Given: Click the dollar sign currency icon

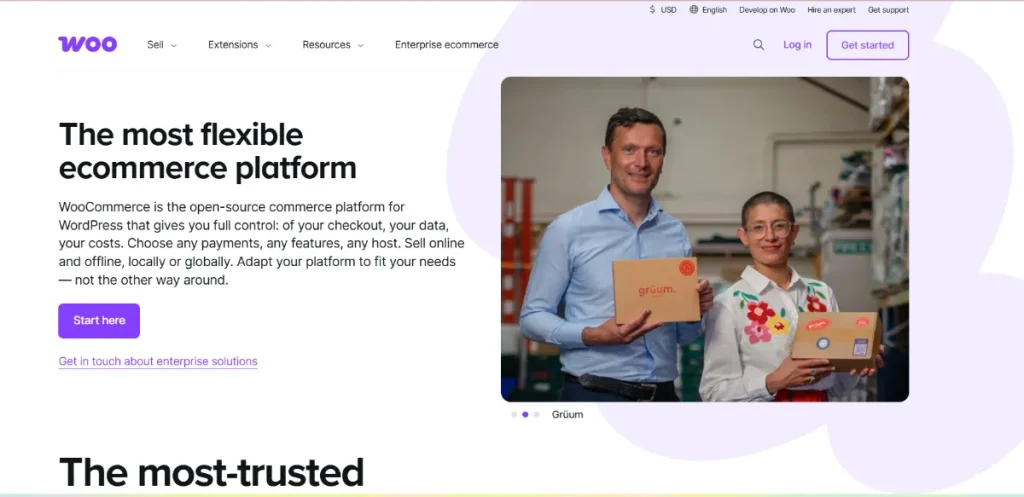Looking at the screenshot, I should click(x=652, y=10).
